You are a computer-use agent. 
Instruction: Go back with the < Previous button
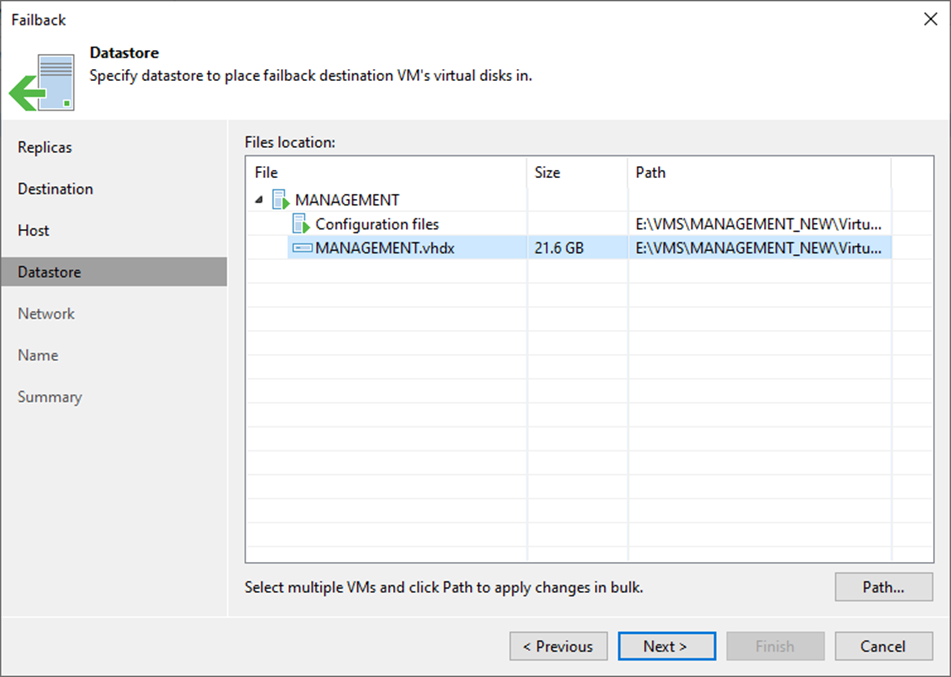pos(558,646)
